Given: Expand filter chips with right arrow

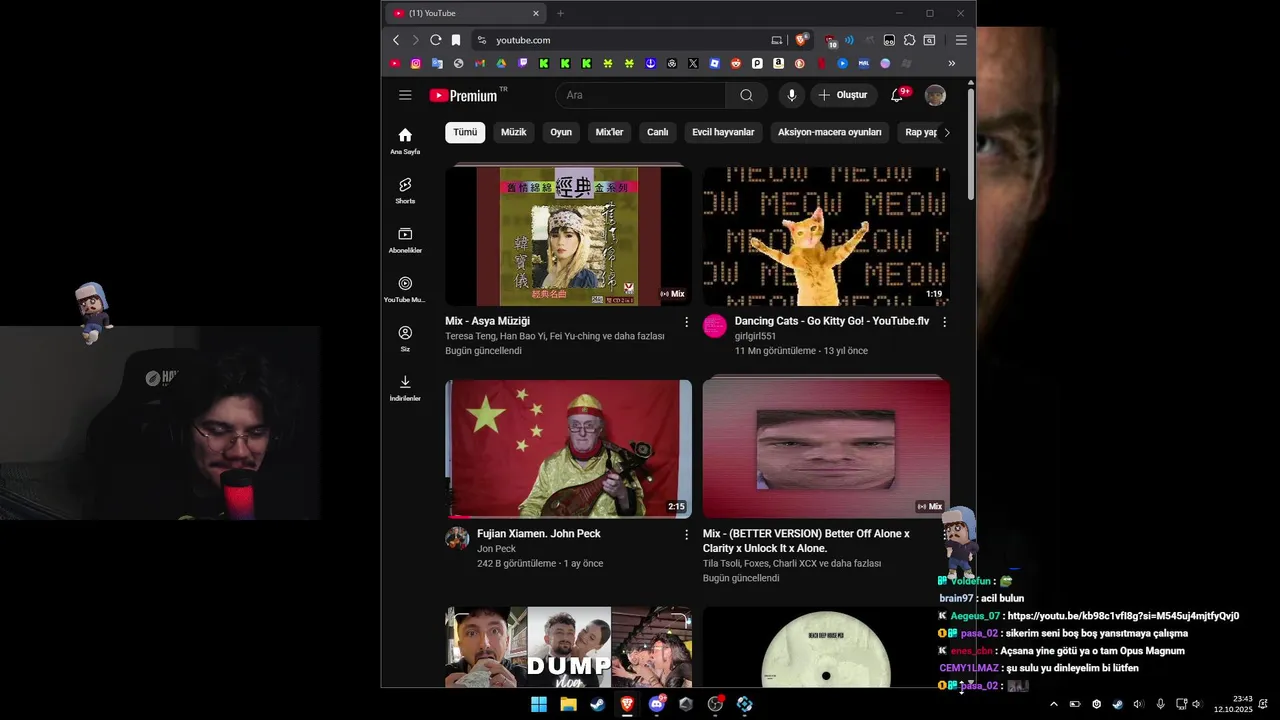Looking at the screenshot, I should pyautogui.click(x=946, y=132).
